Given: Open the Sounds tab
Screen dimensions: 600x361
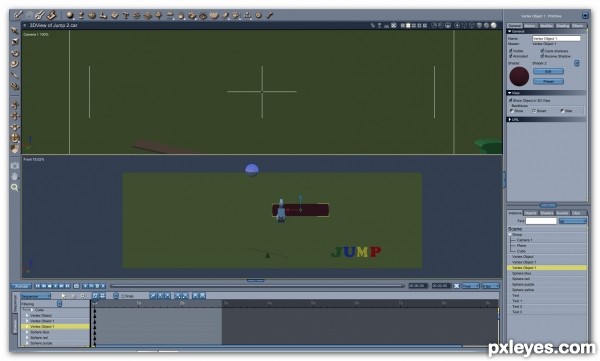Looking at the screenshot, I should (562, 213).
